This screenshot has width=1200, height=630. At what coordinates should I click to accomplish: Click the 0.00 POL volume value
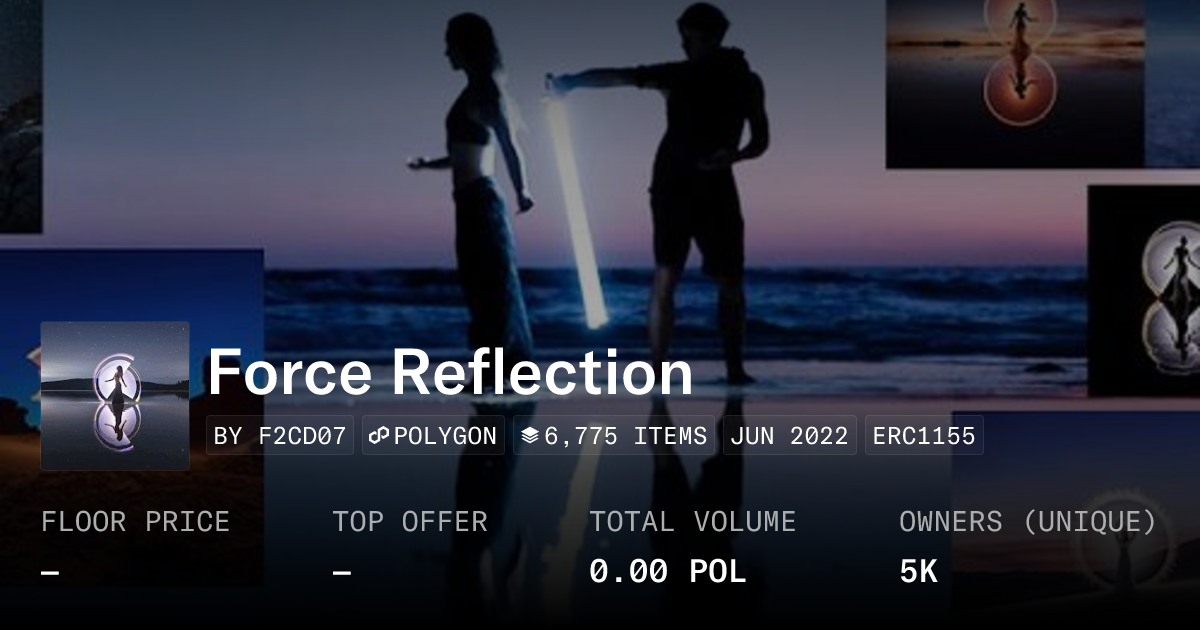[667, 572]
